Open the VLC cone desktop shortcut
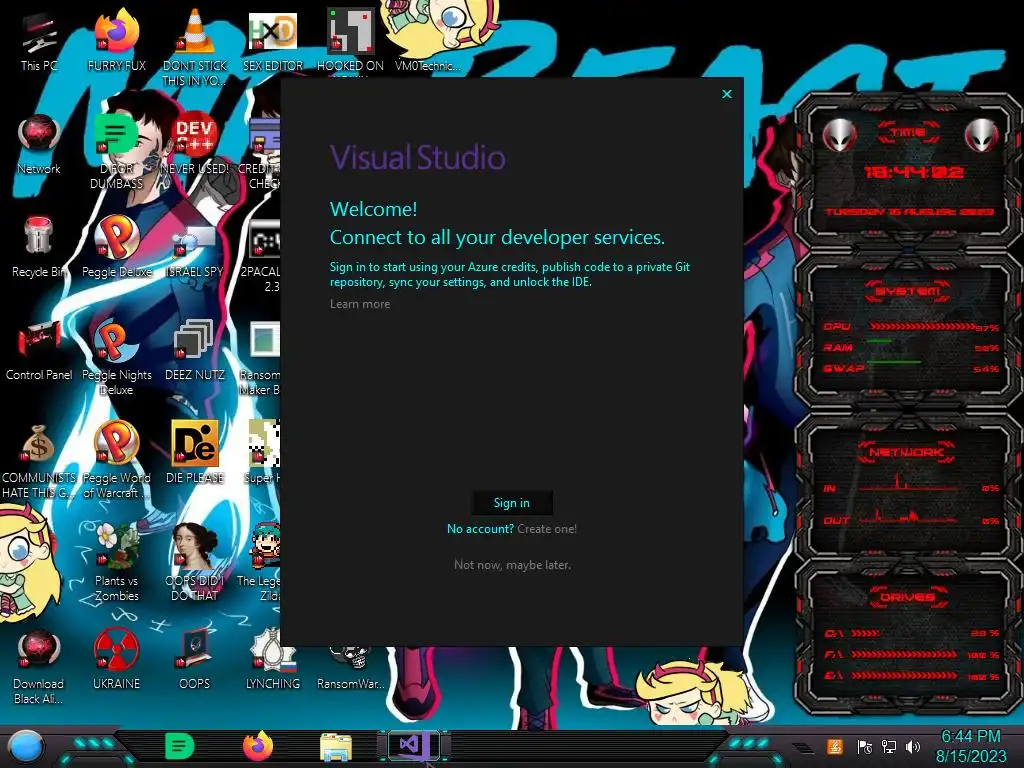Image resolution: width=1024 pixels, height=768 pixels. (x=195, y=48)
